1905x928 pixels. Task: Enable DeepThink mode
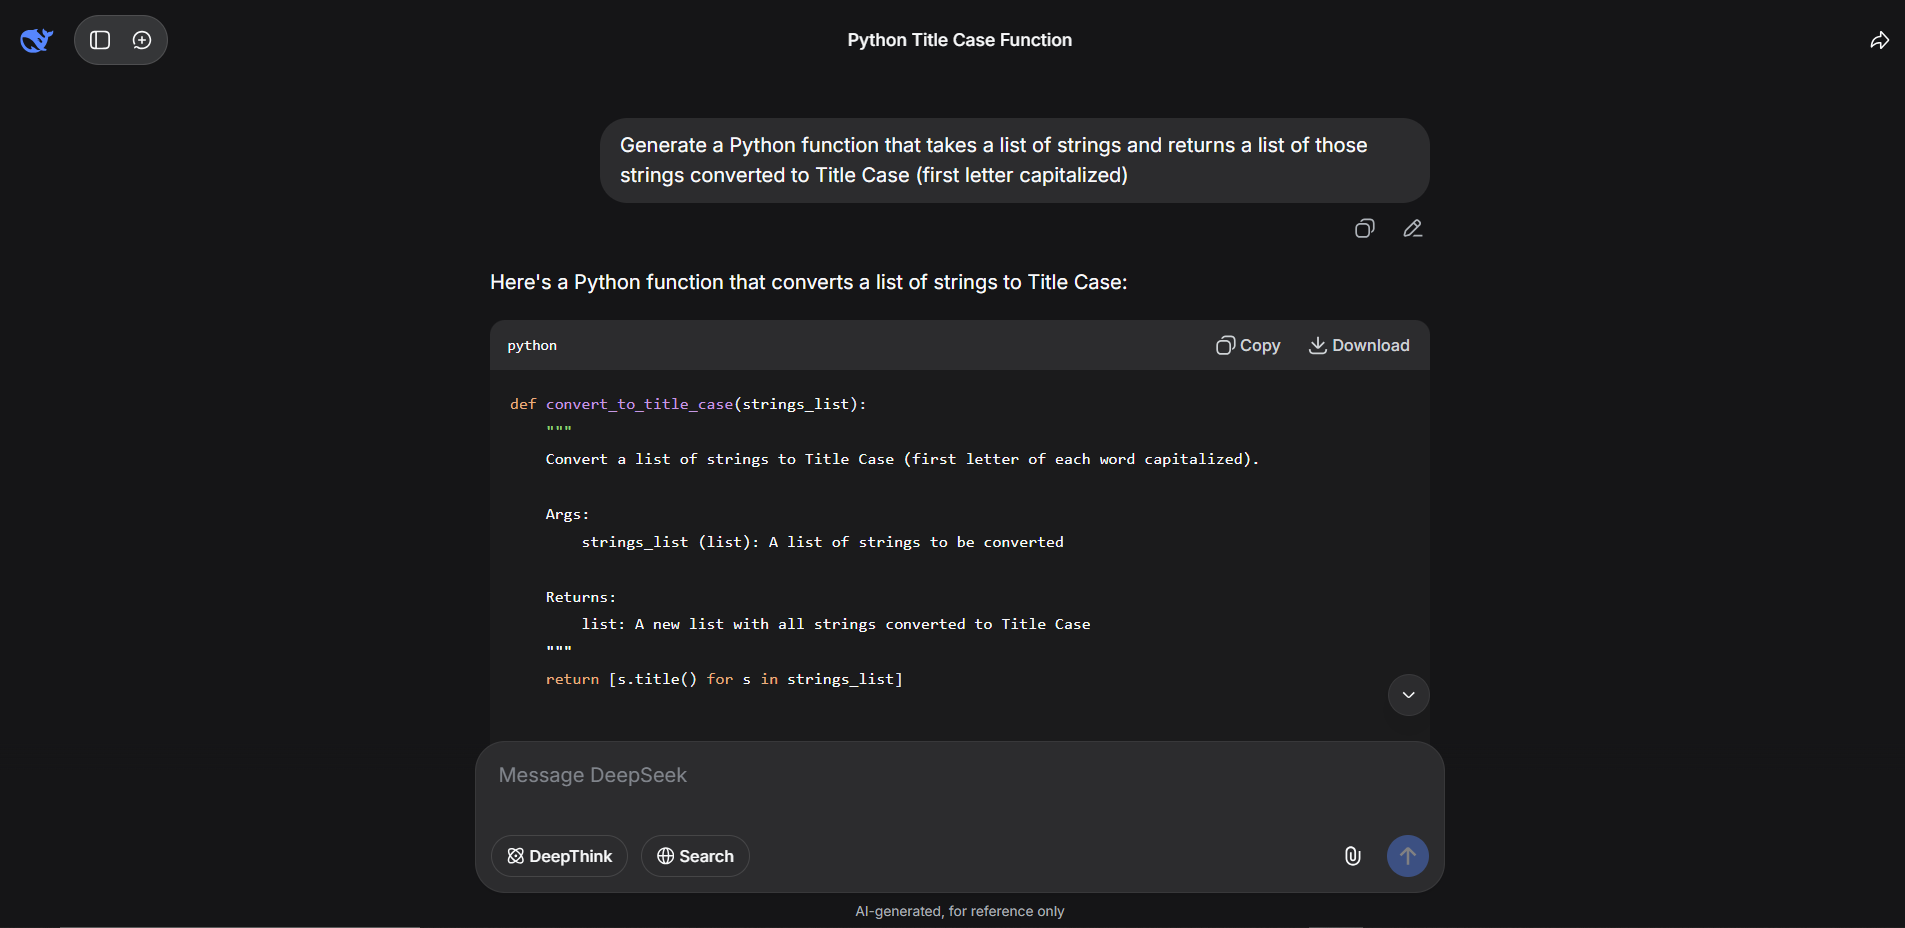[559, 856]
